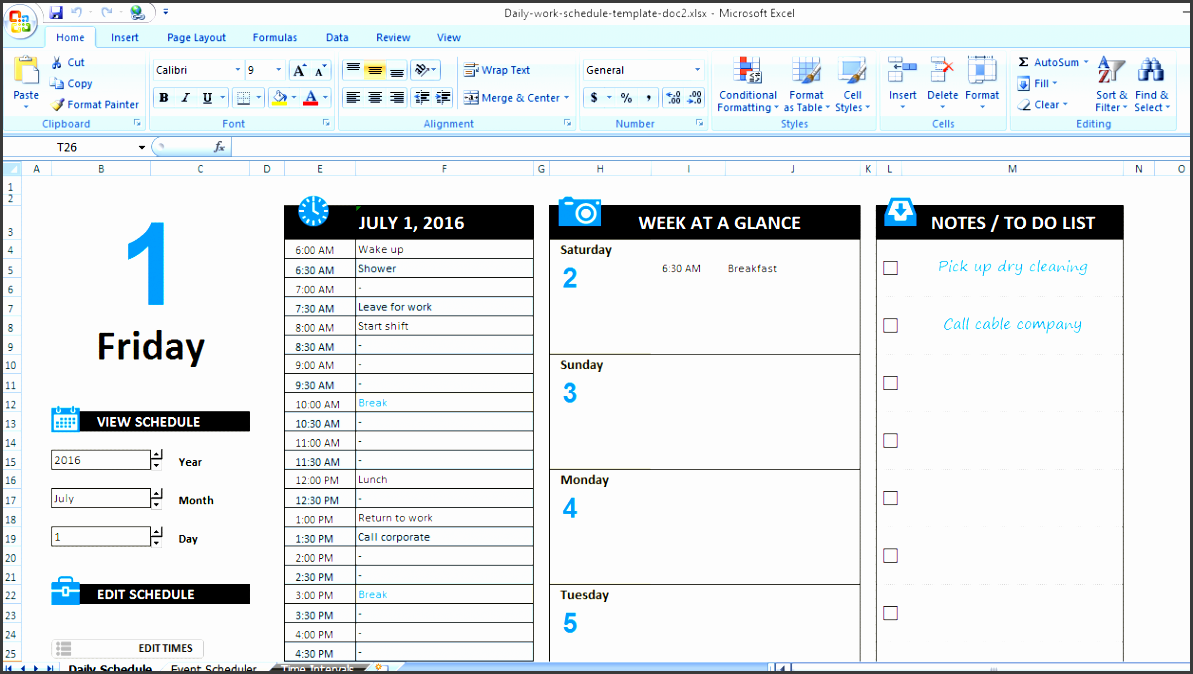
Task: Increment the Year spinner up arrow
Action: 156,455
